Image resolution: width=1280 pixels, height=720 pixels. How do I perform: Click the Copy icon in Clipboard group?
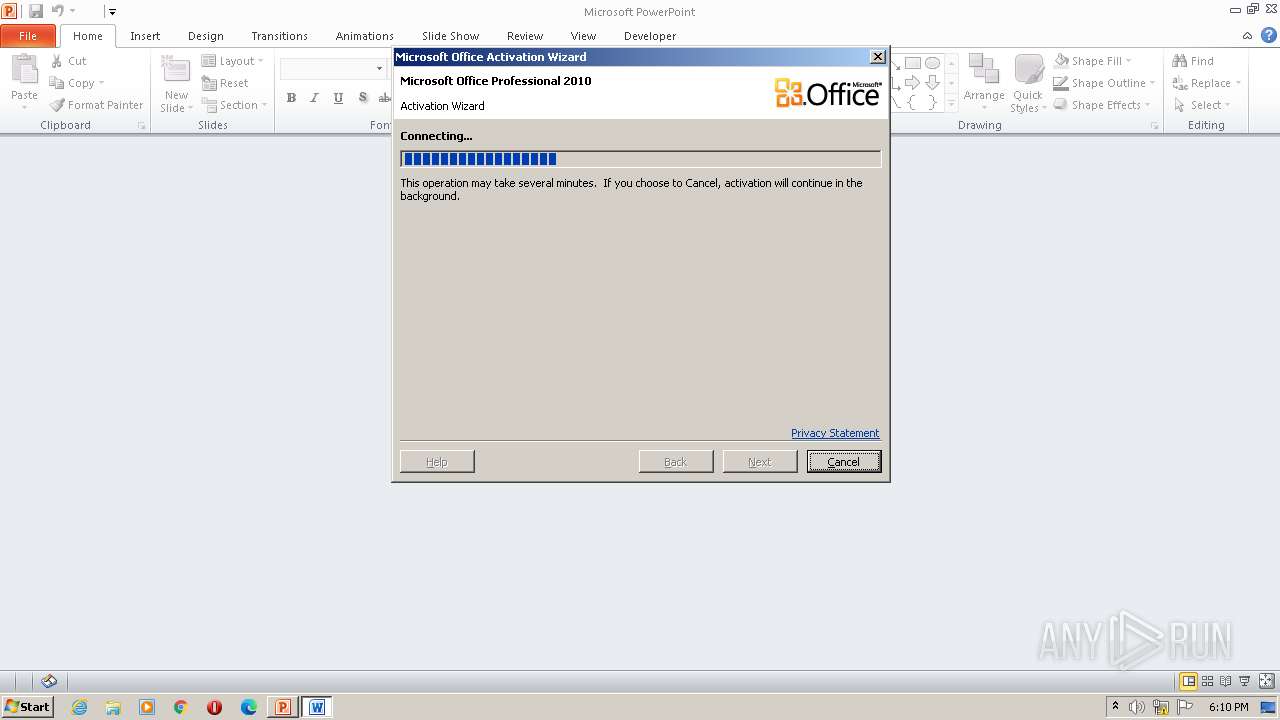(x=57, y=83)
